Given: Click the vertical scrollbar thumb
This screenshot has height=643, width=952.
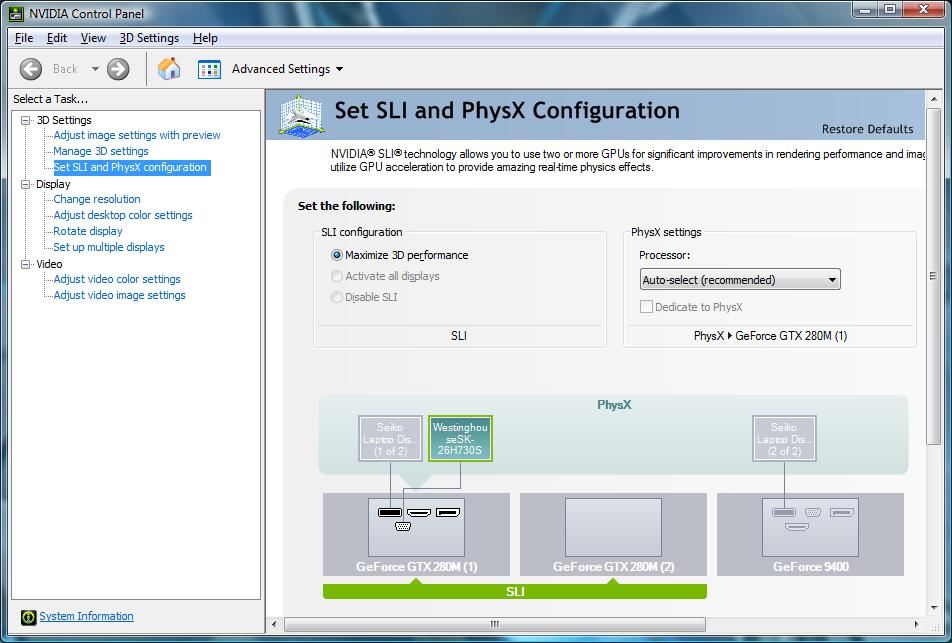Looking at the screenshot, I should (x=933, y=276).
